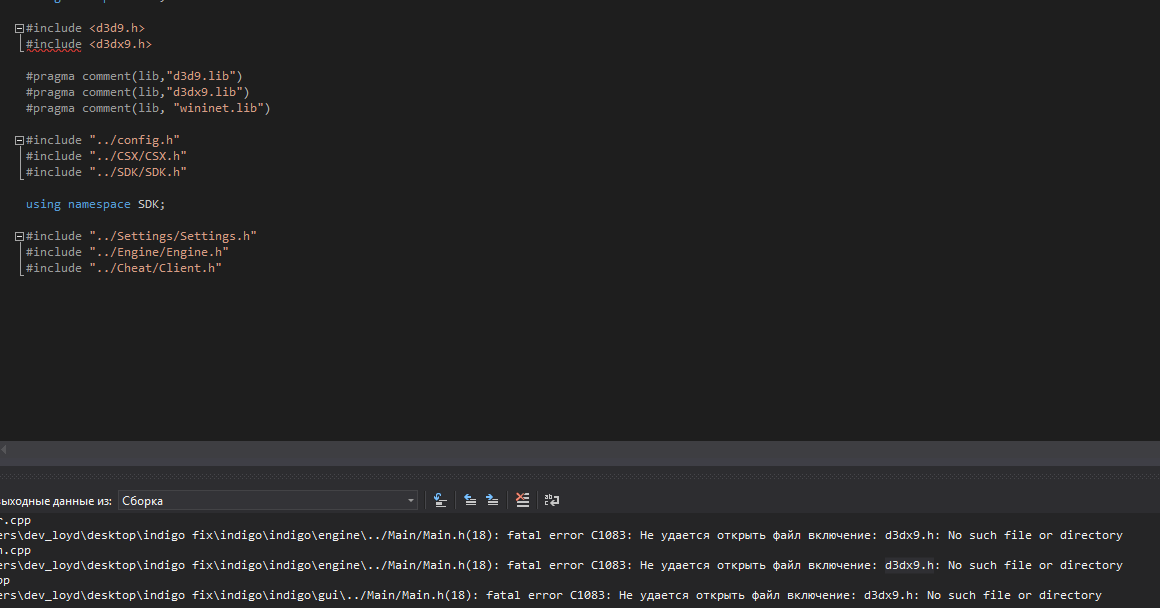Click the "../Cheat/Client.h" include line
This screenshot has height=608, width=1160.
click(x=124, y=268)
